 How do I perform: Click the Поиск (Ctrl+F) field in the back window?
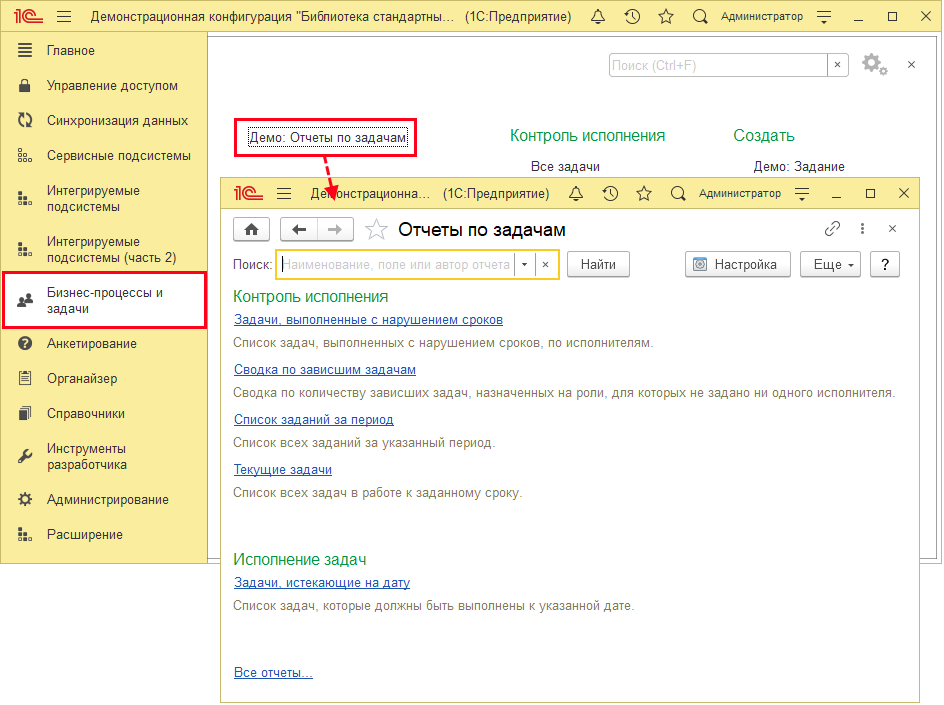pos(718,65)
